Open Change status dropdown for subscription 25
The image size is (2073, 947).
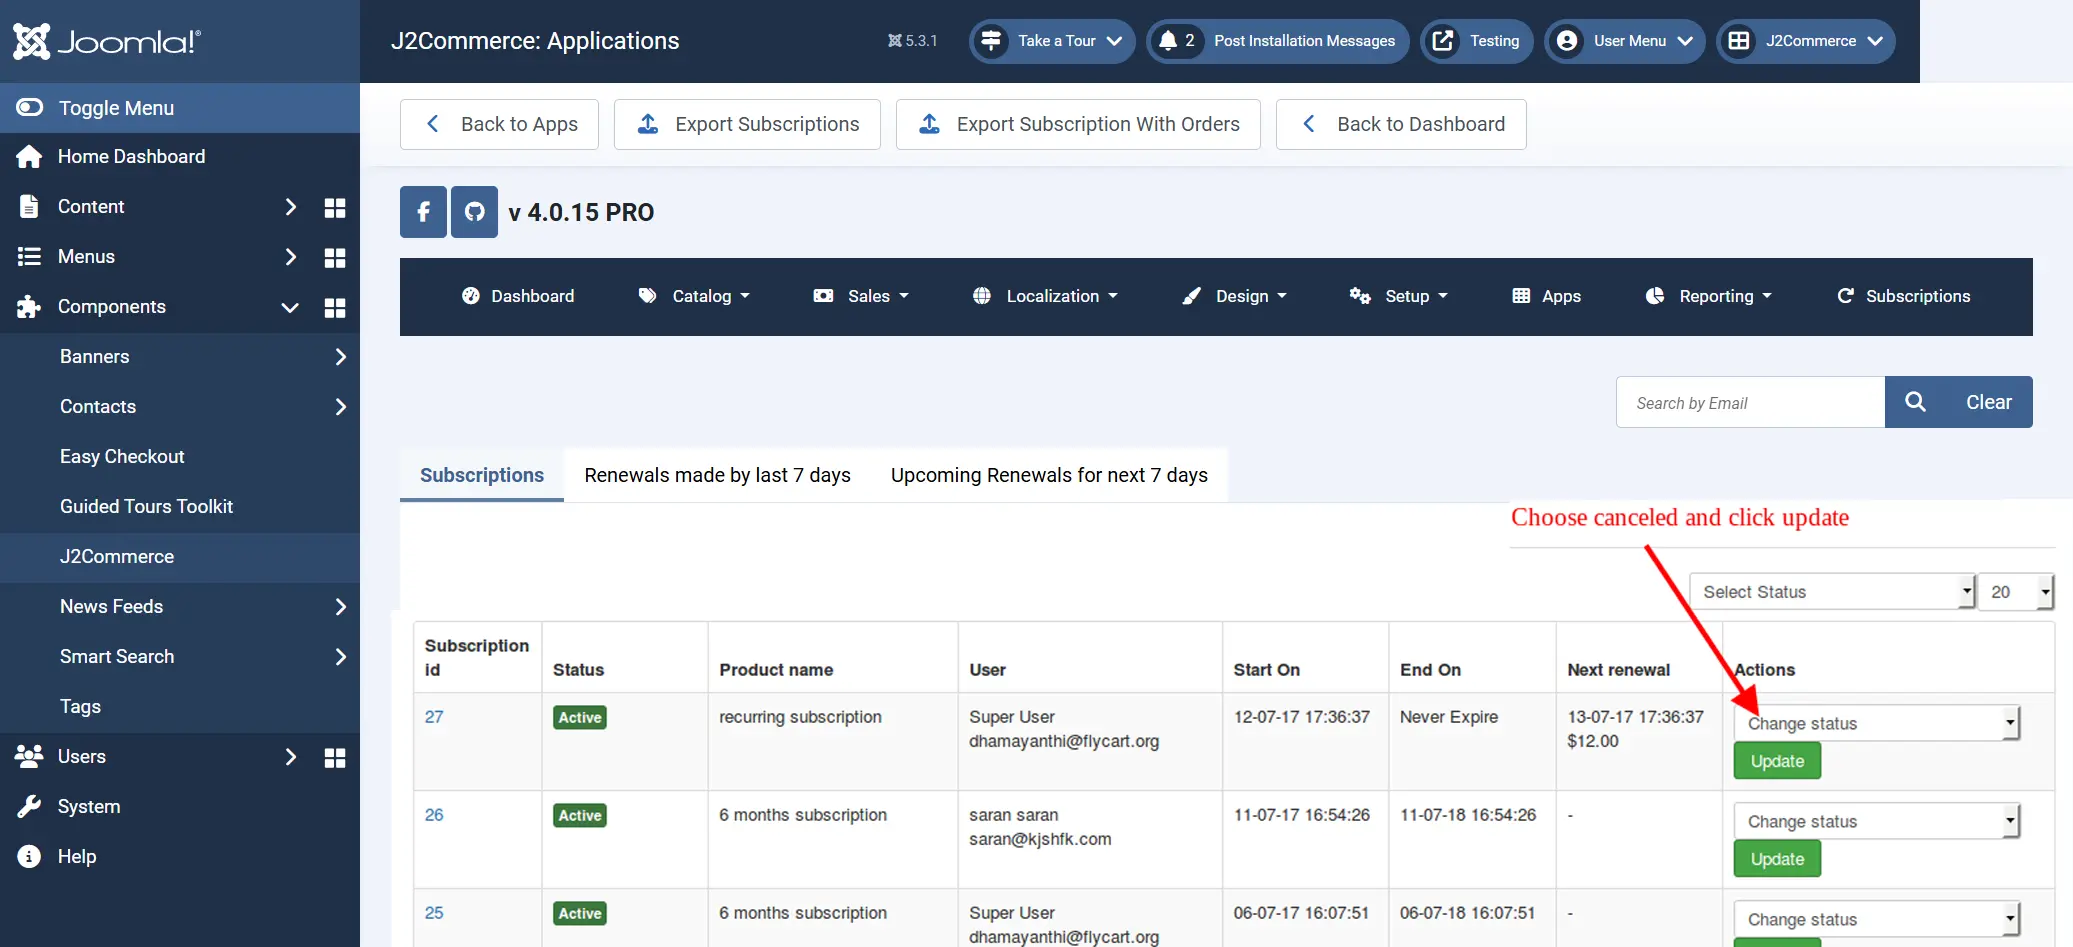1877,919
